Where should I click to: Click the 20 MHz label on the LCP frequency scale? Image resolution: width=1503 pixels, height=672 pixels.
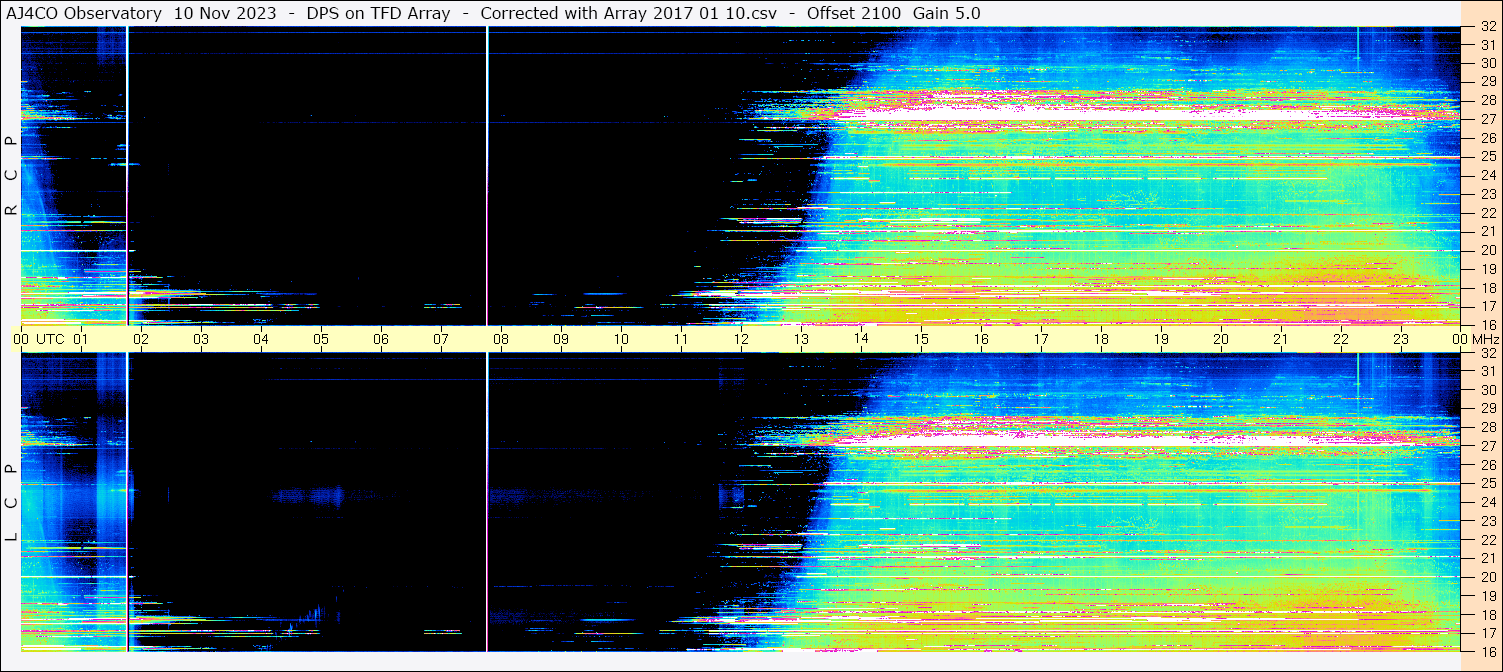pyautogui.click(x=1487, y=577)
